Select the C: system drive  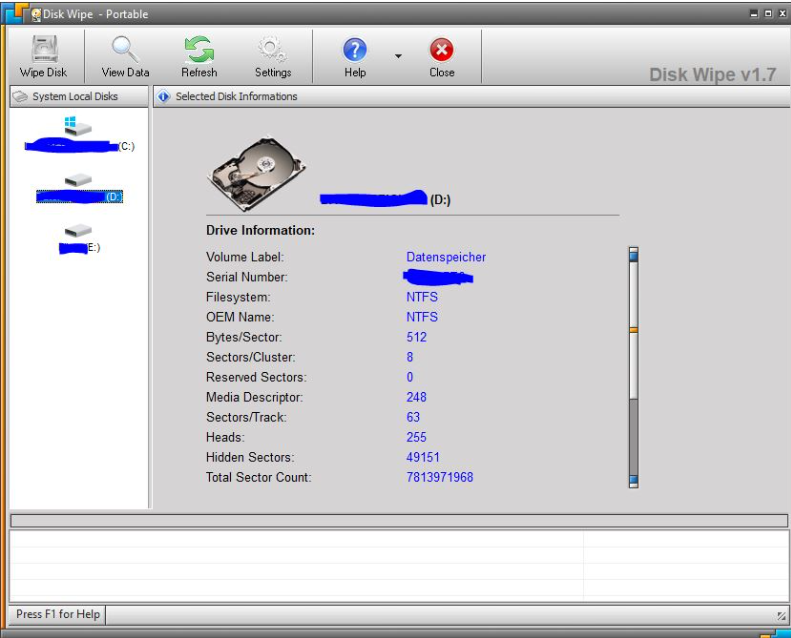click(x=79, y=135)
